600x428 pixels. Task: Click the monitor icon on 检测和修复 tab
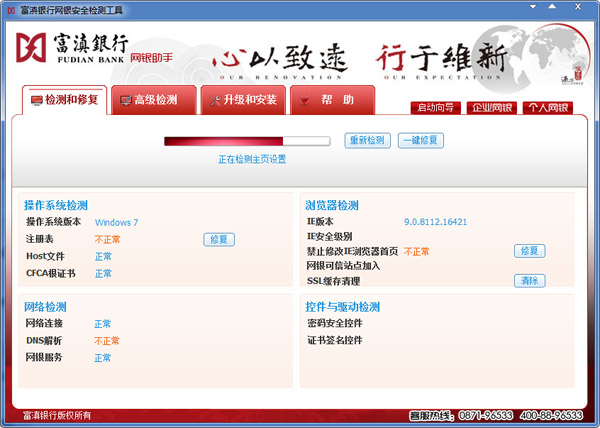click(x=37, y=100)
